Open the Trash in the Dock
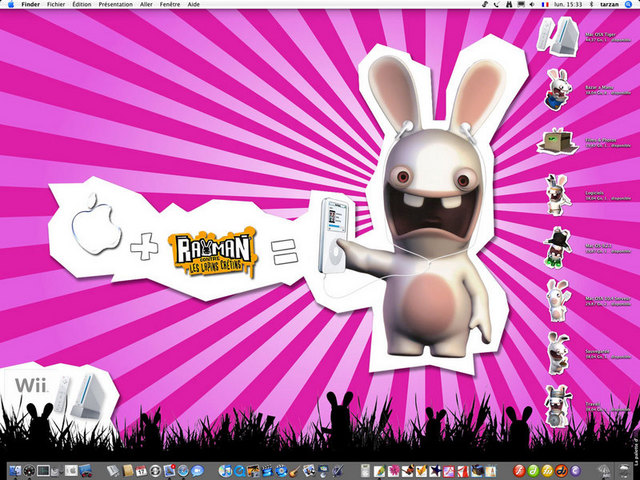Viewport: 640px width, 480px height. click(624, 471)
